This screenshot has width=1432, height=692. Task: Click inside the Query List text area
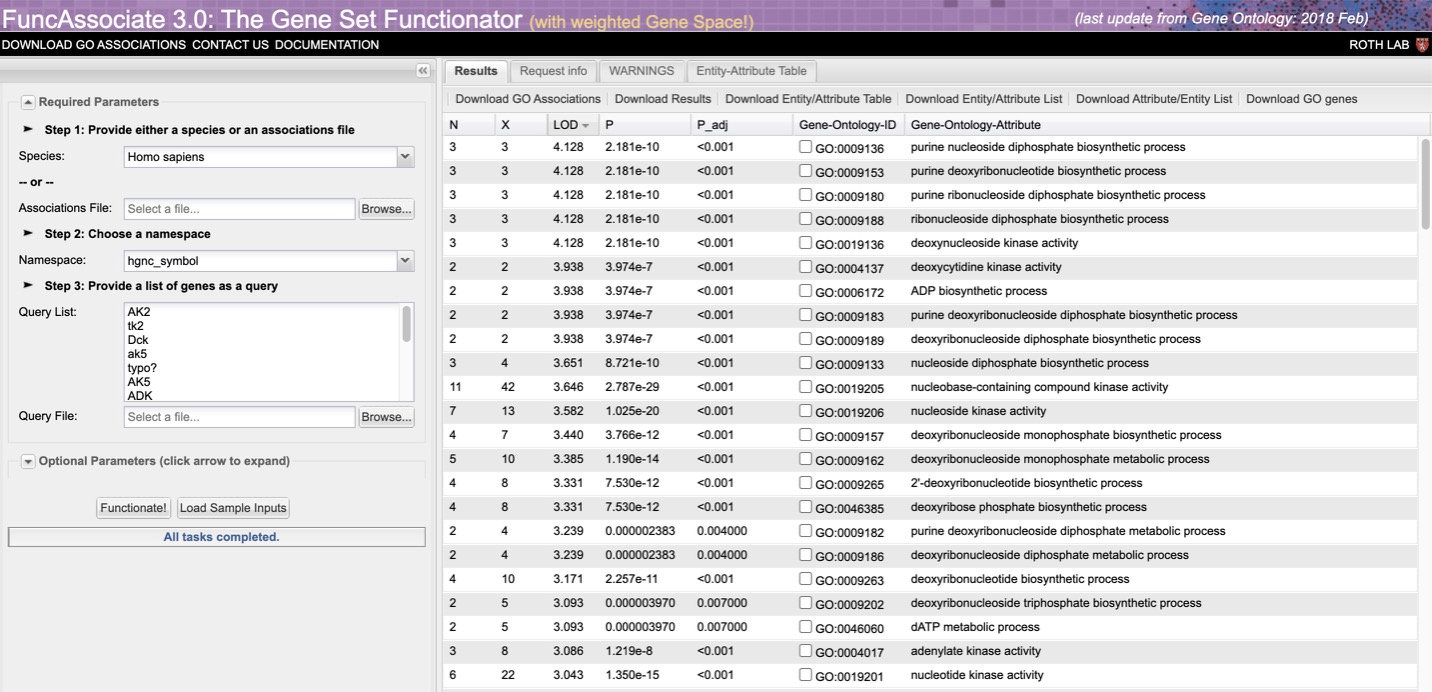[262, 353]
